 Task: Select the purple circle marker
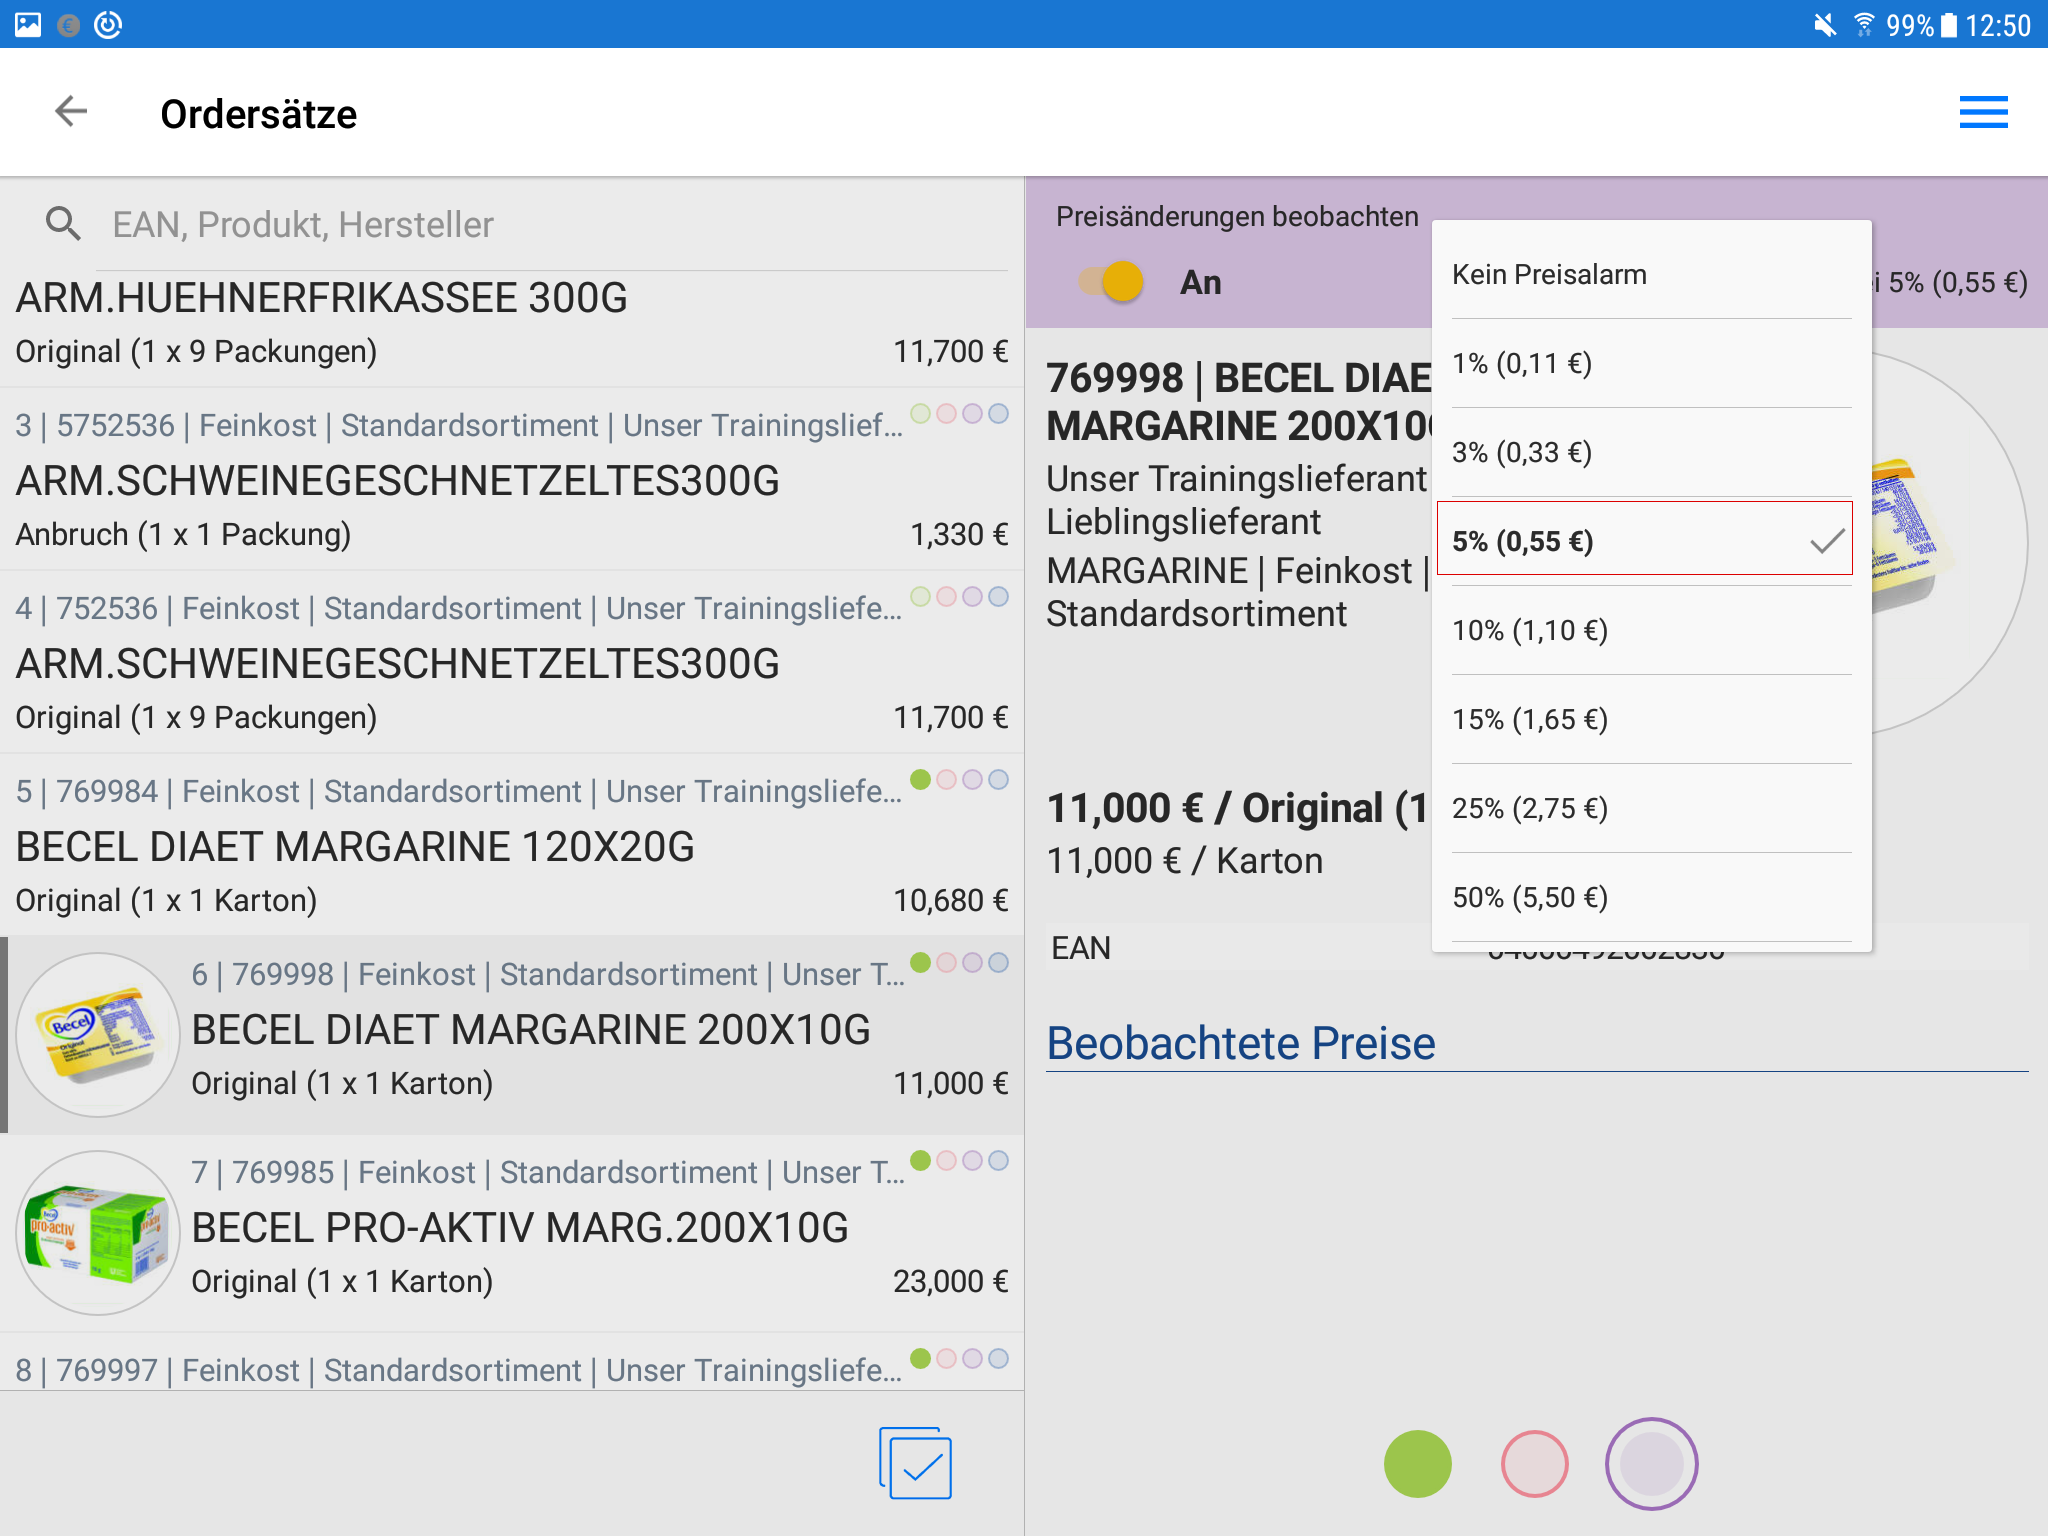point(1651,1463)
